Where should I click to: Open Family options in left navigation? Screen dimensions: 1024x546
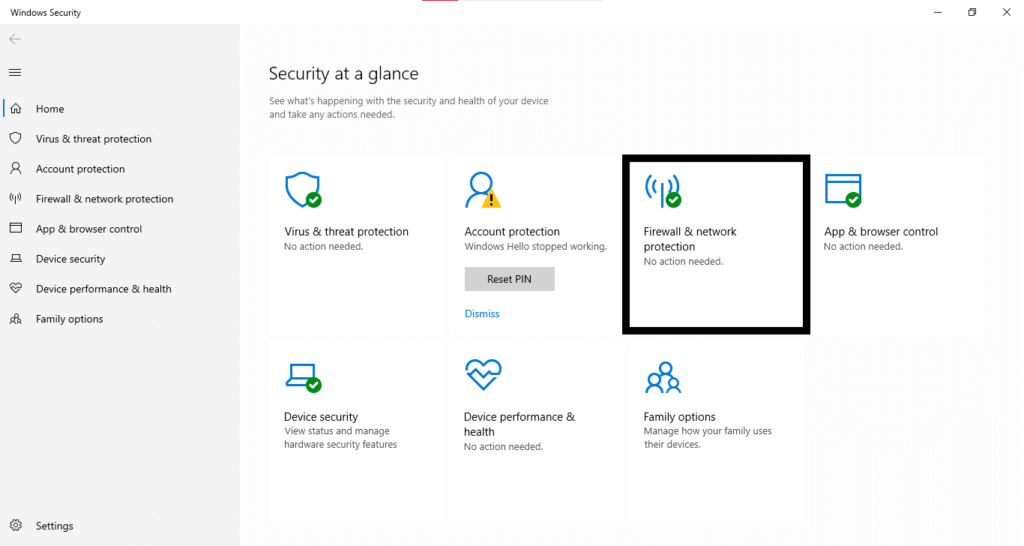[x=69, y=319]
